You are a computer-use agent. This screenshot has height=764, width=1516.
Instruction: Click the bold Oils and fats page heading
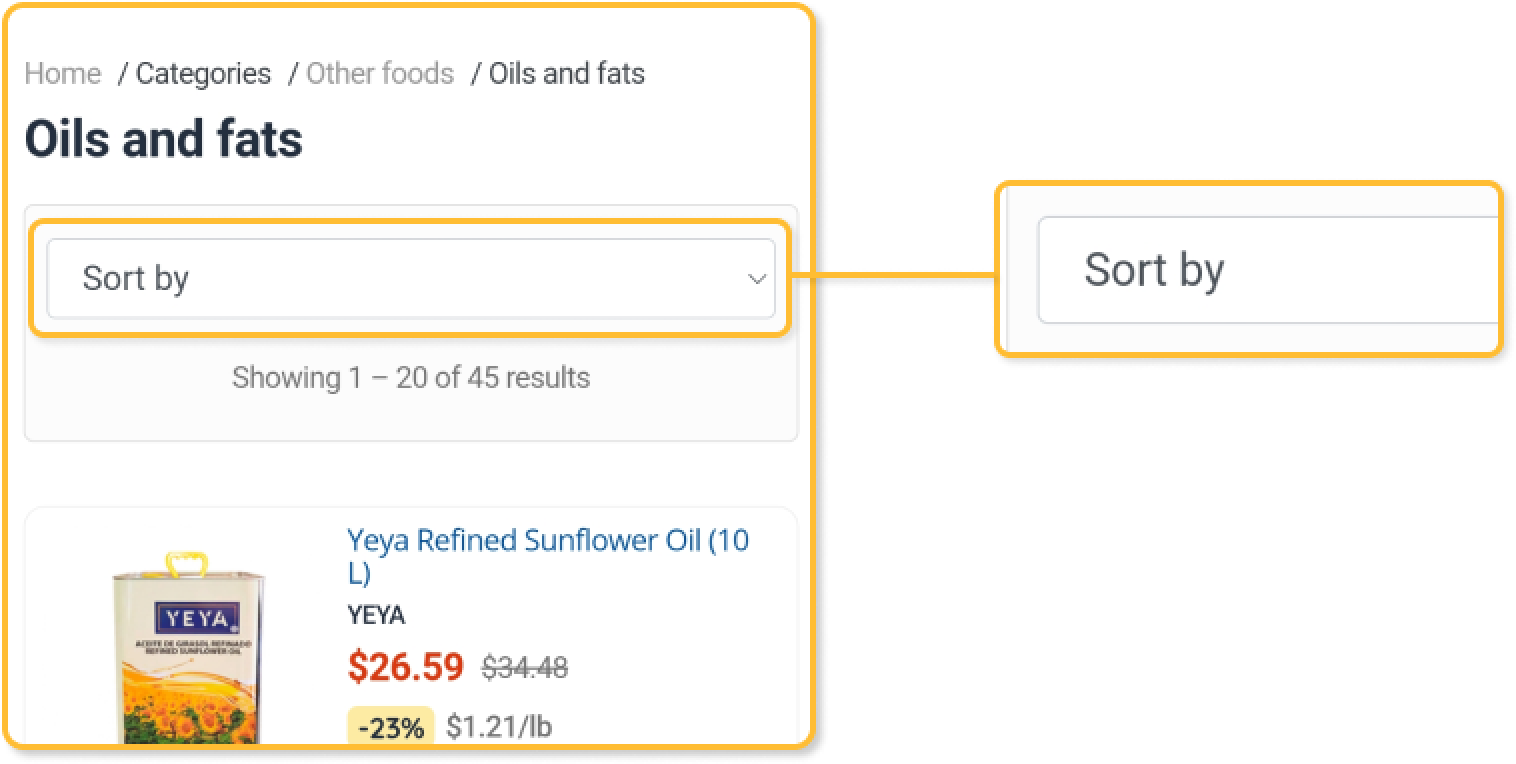[x=163, y=139]
